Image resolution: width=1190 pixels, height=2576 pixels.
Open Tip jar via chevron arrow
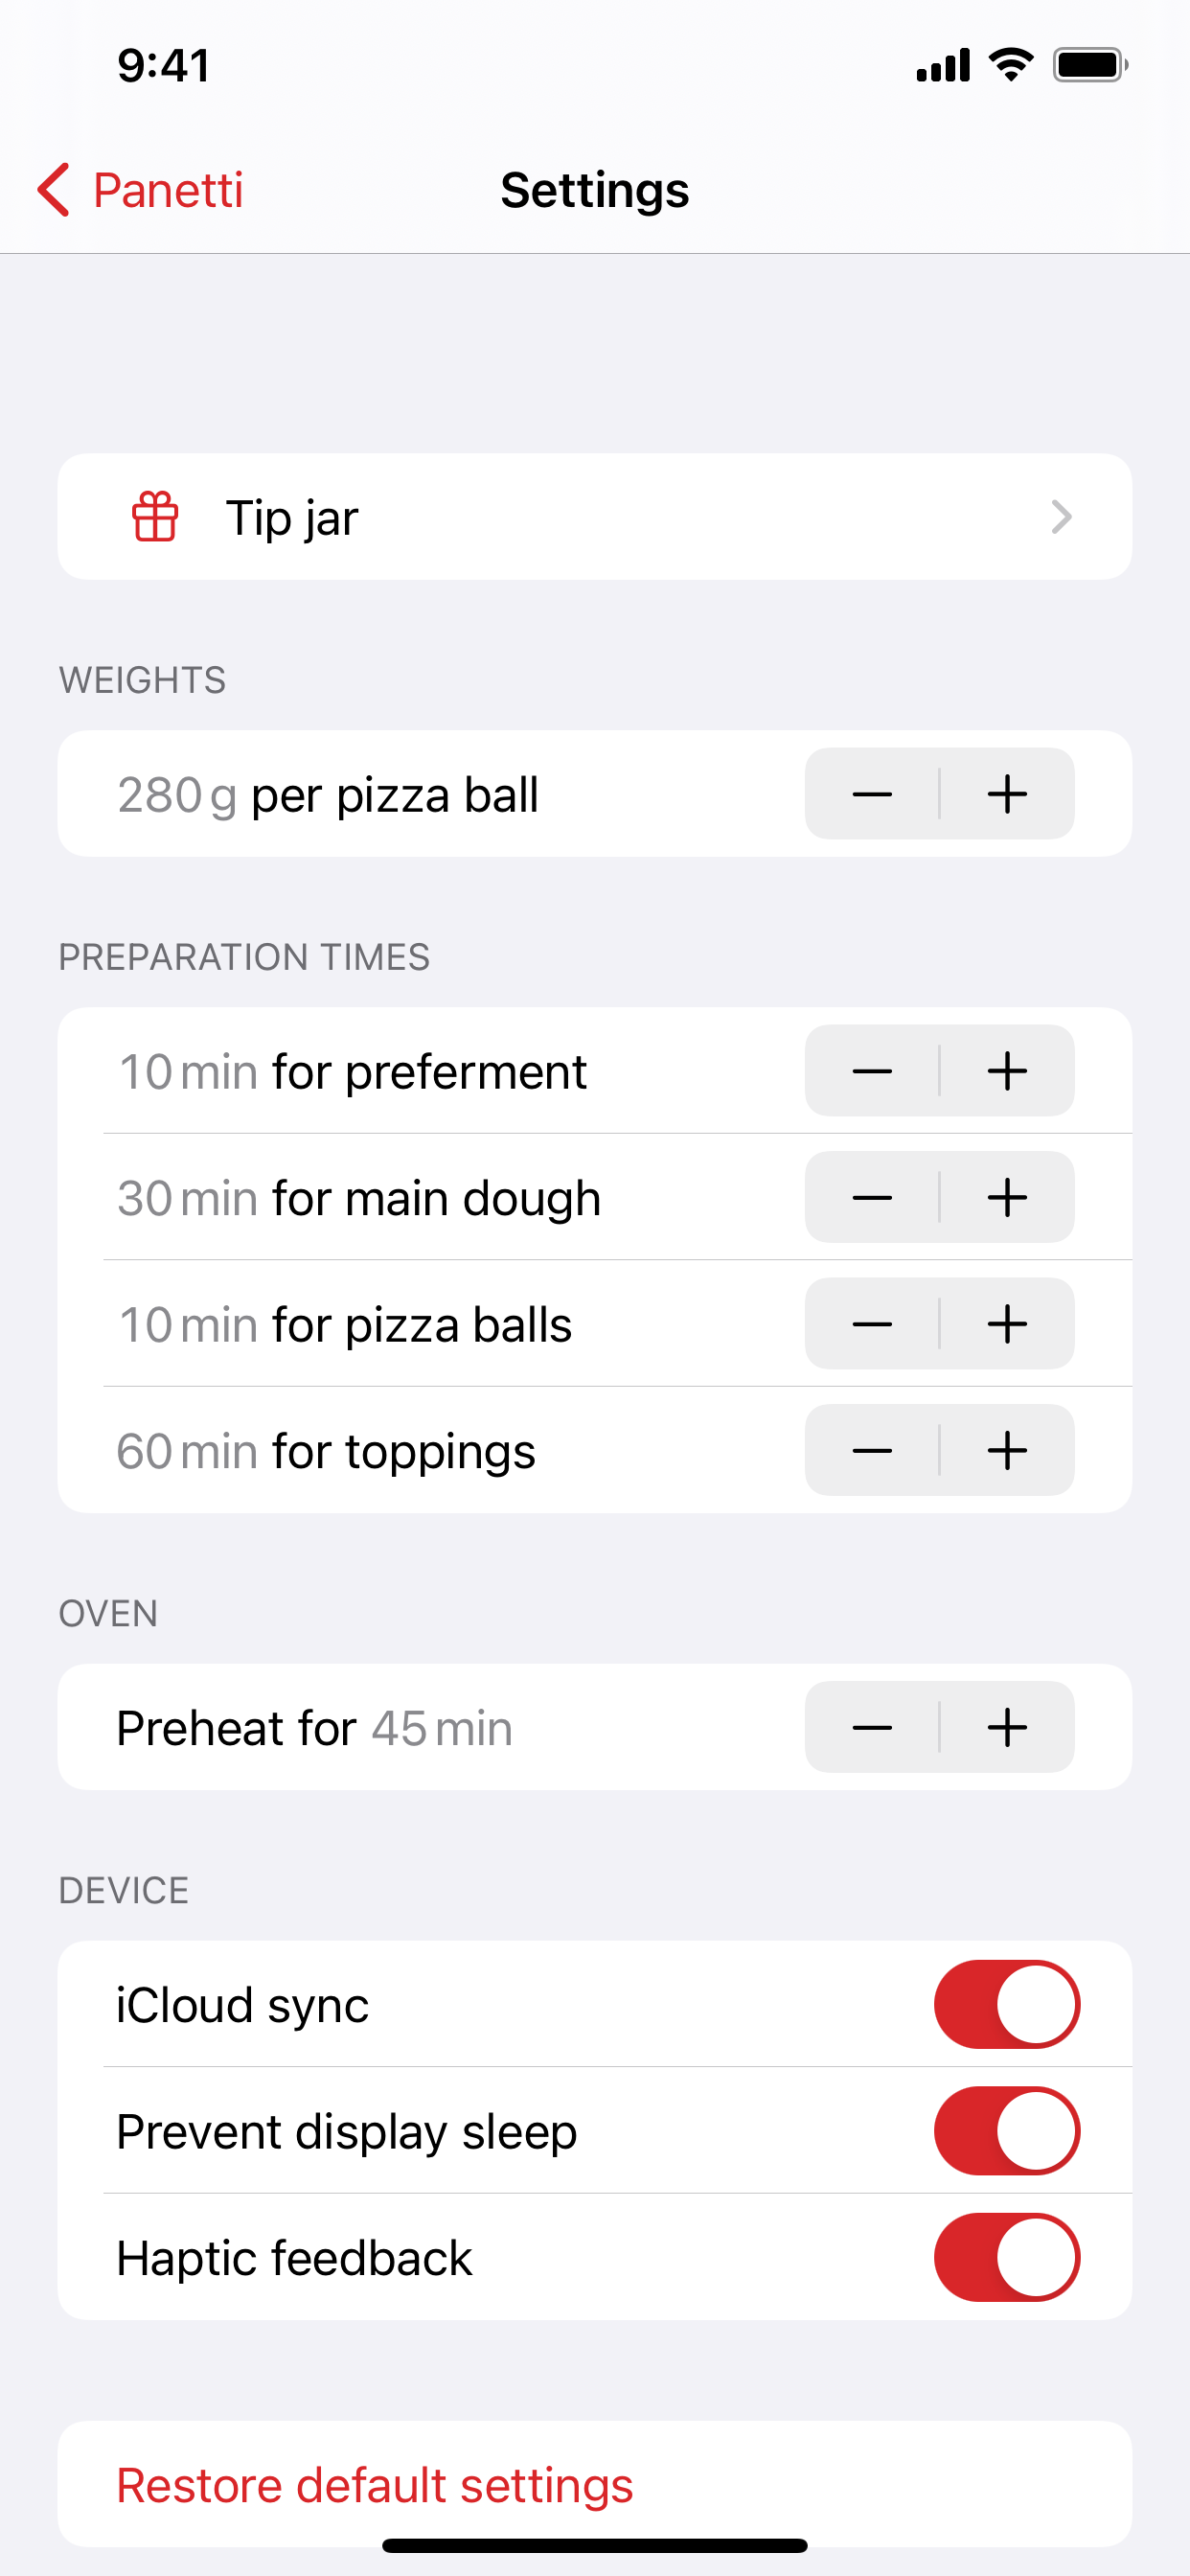click(1062, 517)
